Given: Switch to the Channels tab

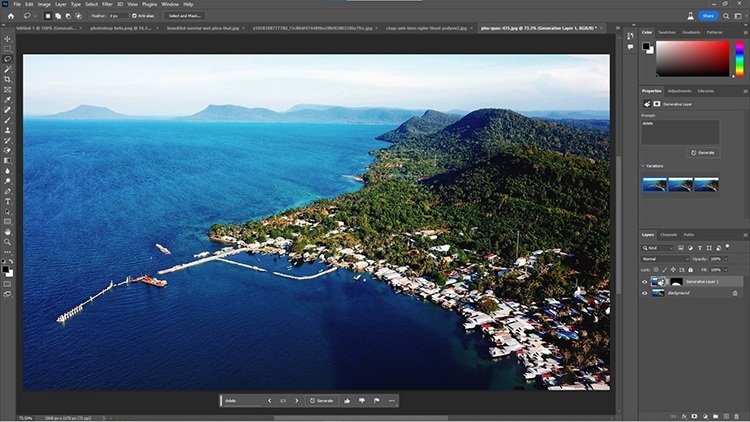Looking at the screenshot, I should (x=668, y=235).
